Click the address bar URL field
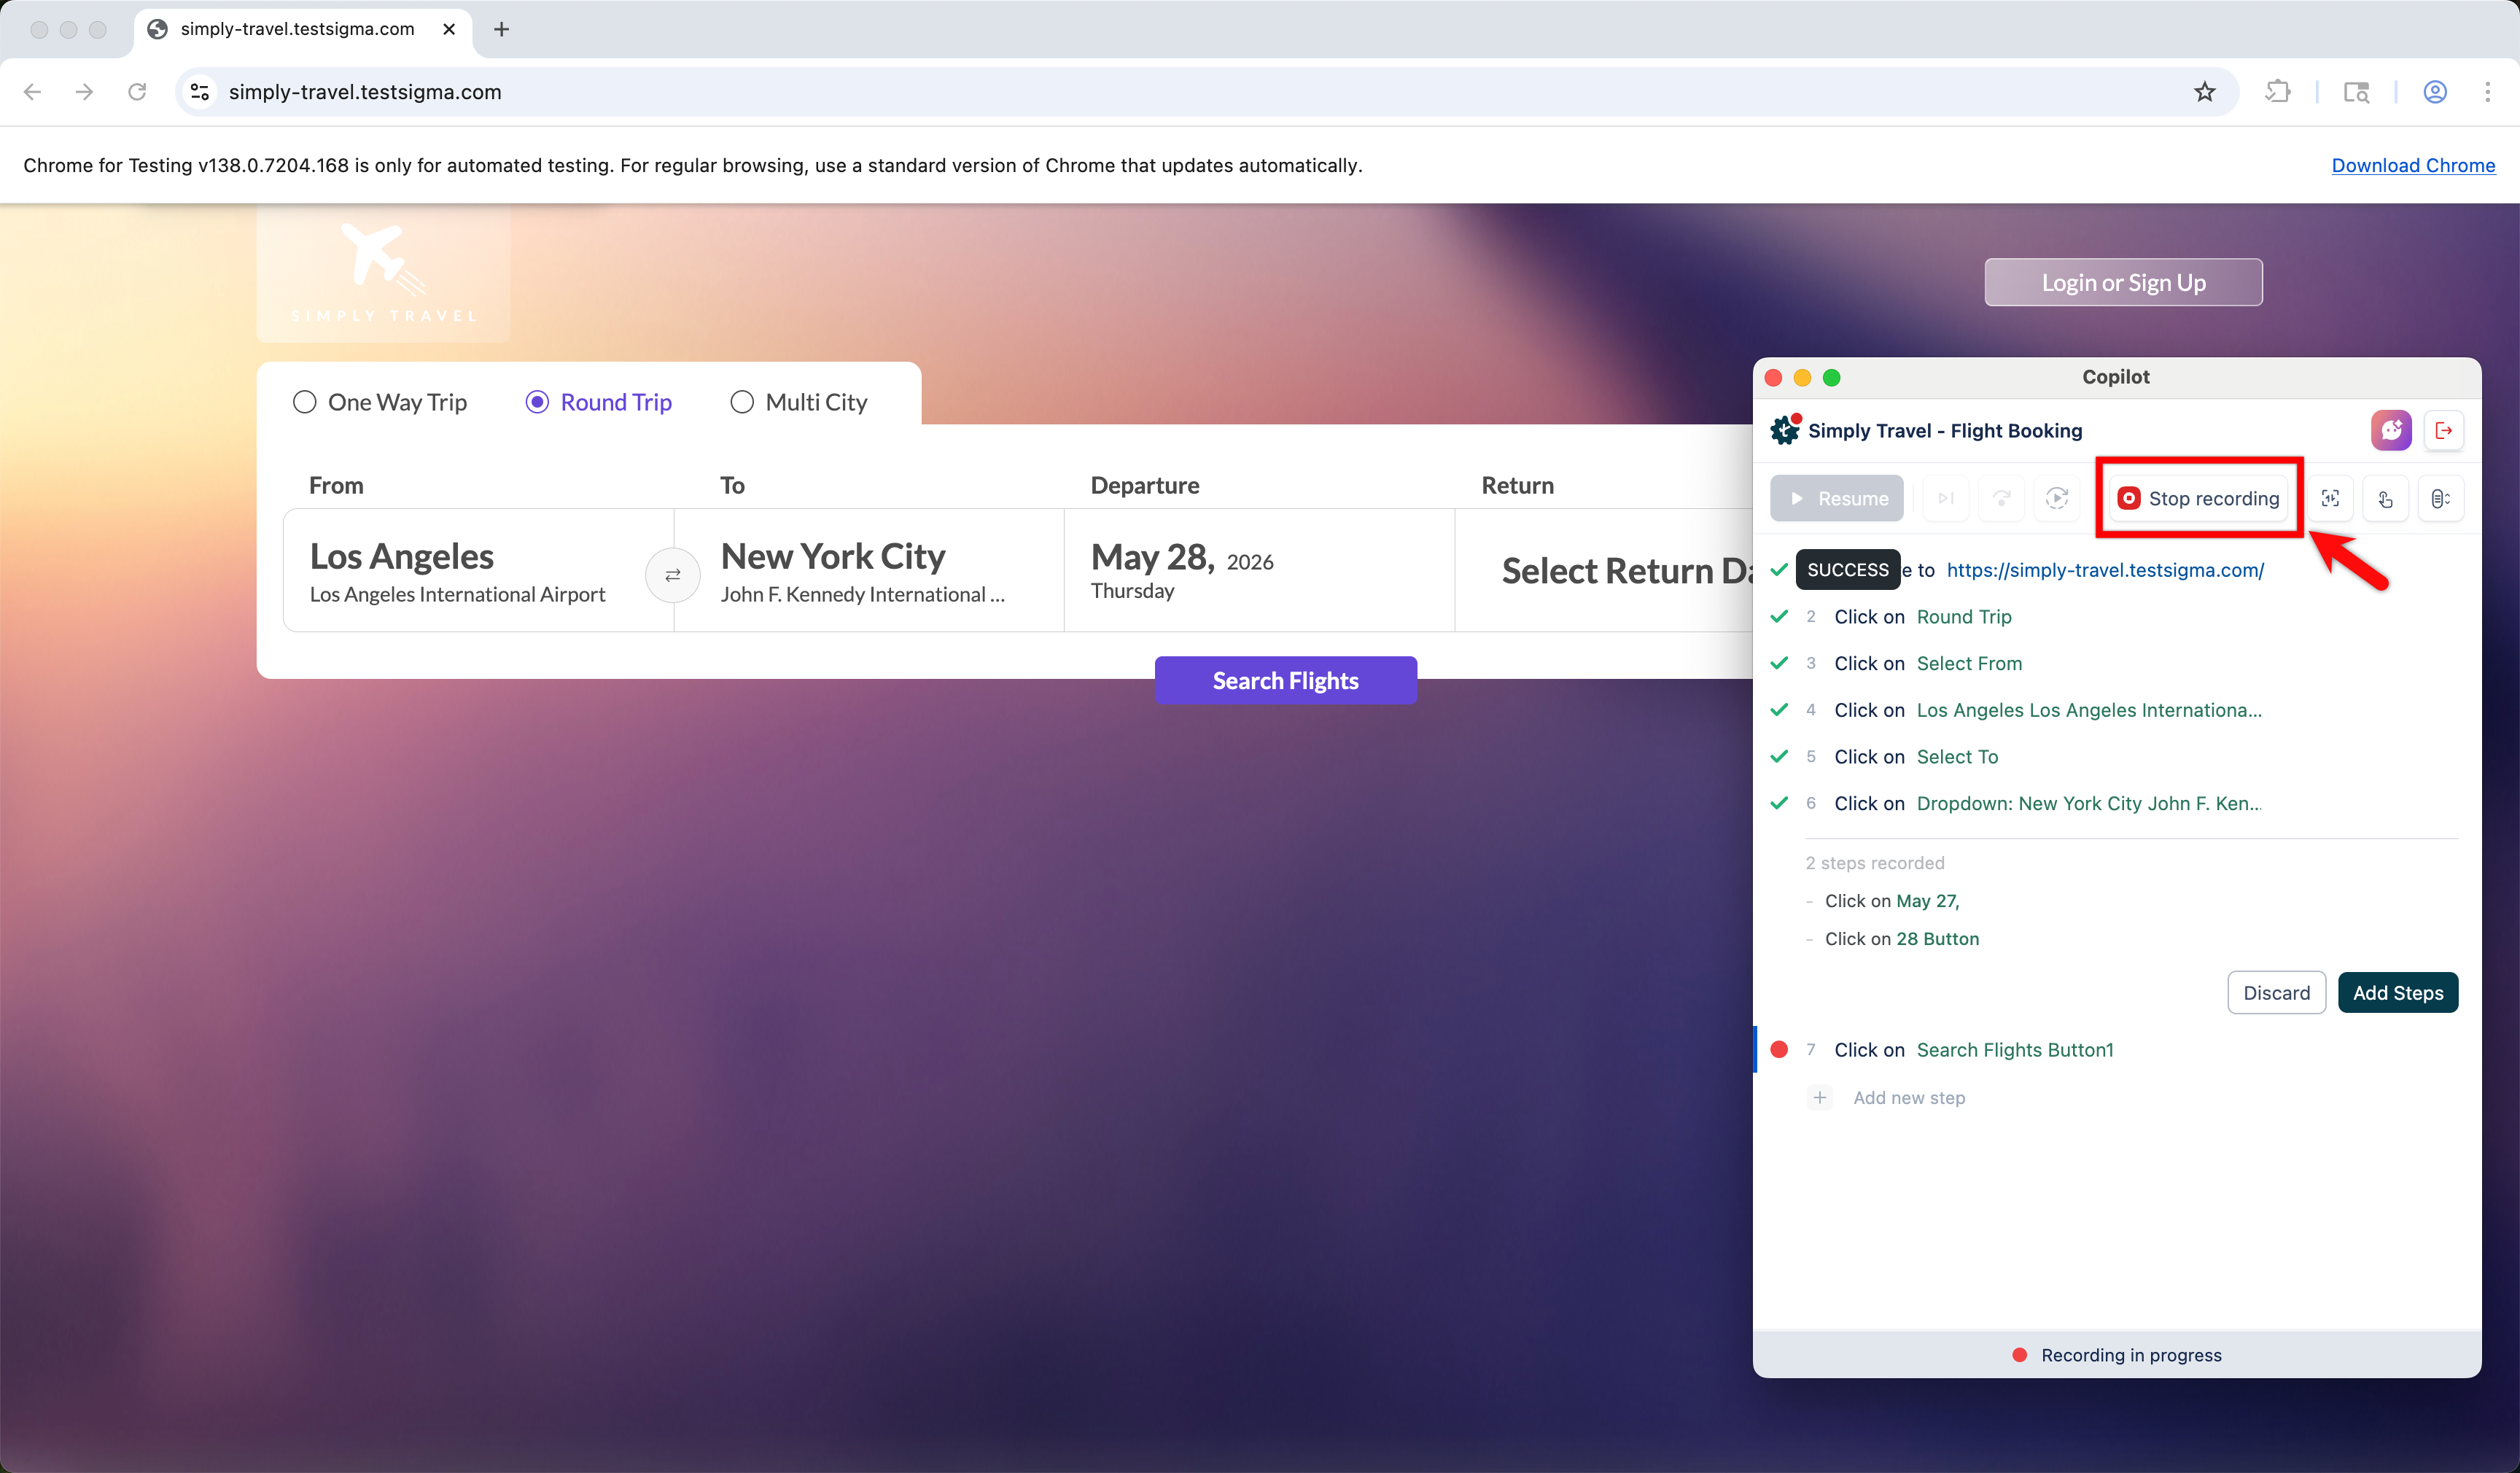The width and height of the screenshot is (2520, 1473). pyautogui.click(x=1207, y=92)
